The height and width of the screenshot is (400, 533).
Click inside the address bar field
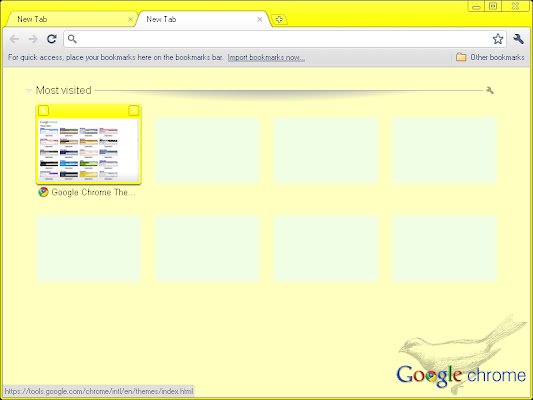point(285,39)
